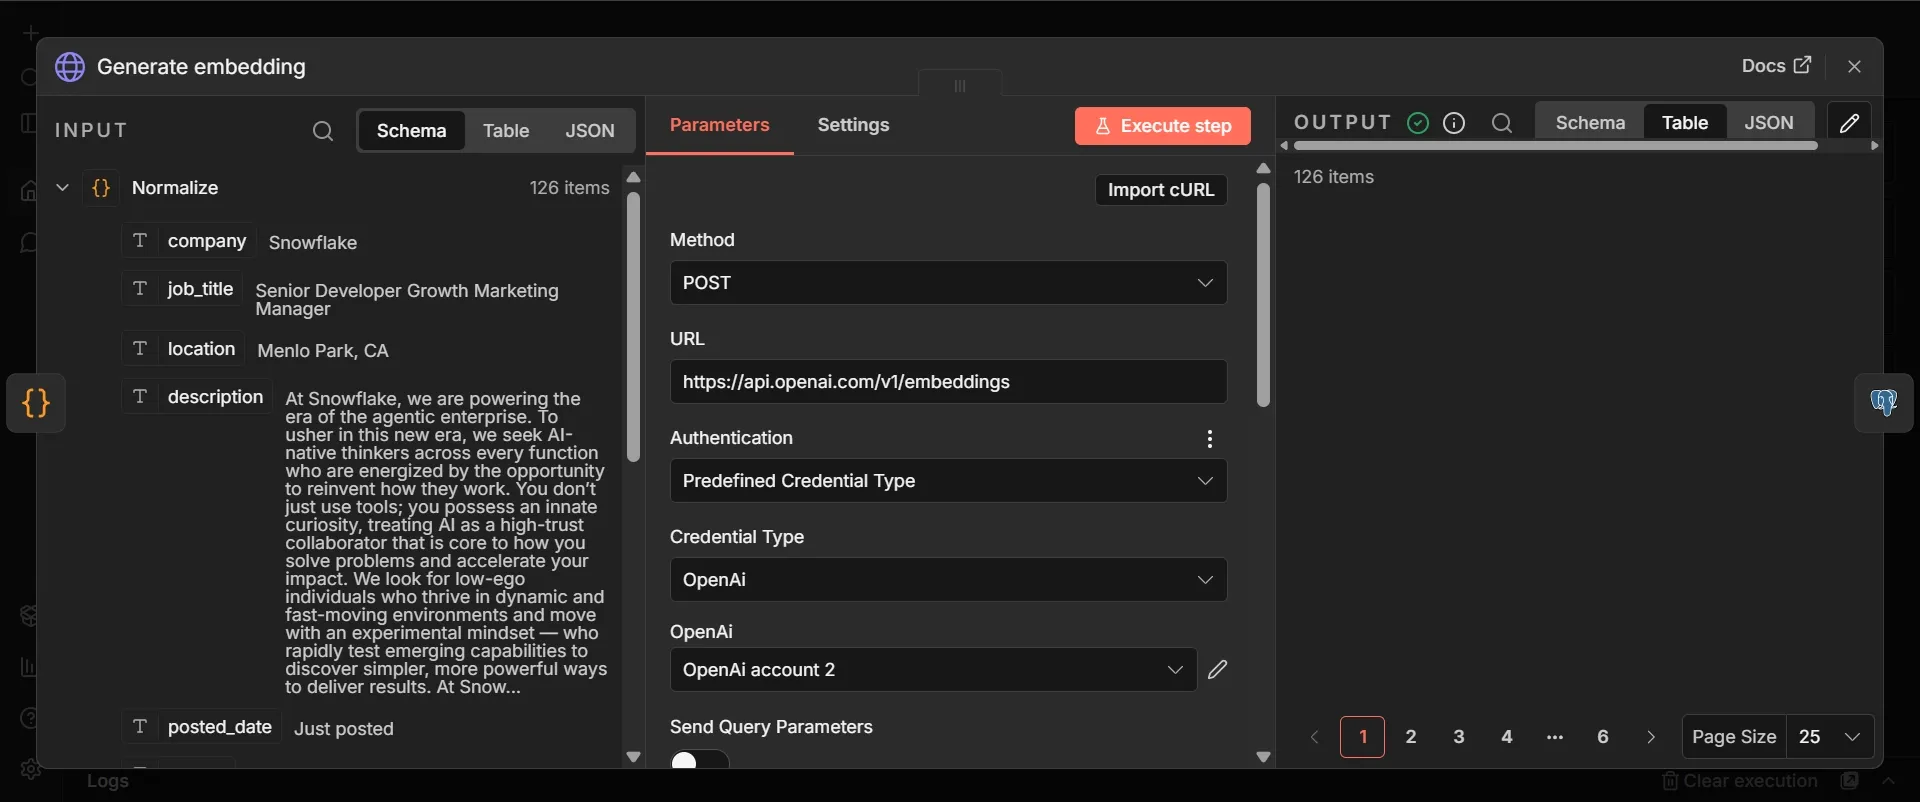The image size is (1920, 802).
Task: Switch output view to JSON
Action: pyautogui.click(x=1769, y=123)
